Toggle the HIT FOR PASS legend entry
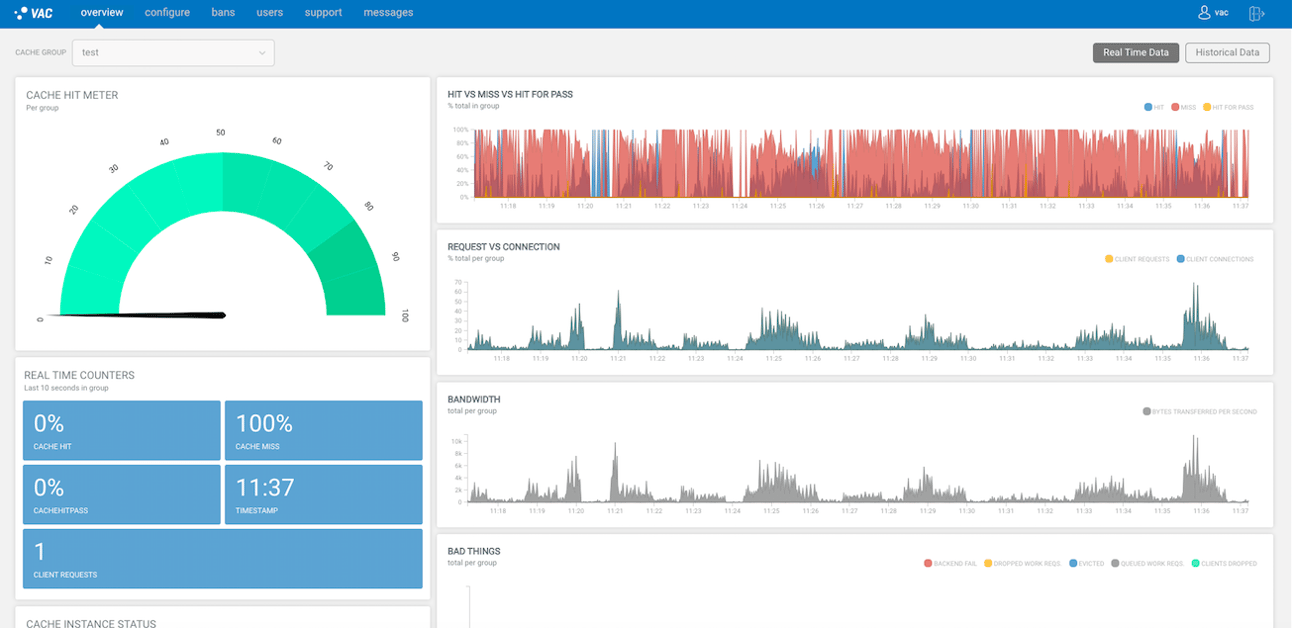The image size is (1292, 628). click(1228, 107)
